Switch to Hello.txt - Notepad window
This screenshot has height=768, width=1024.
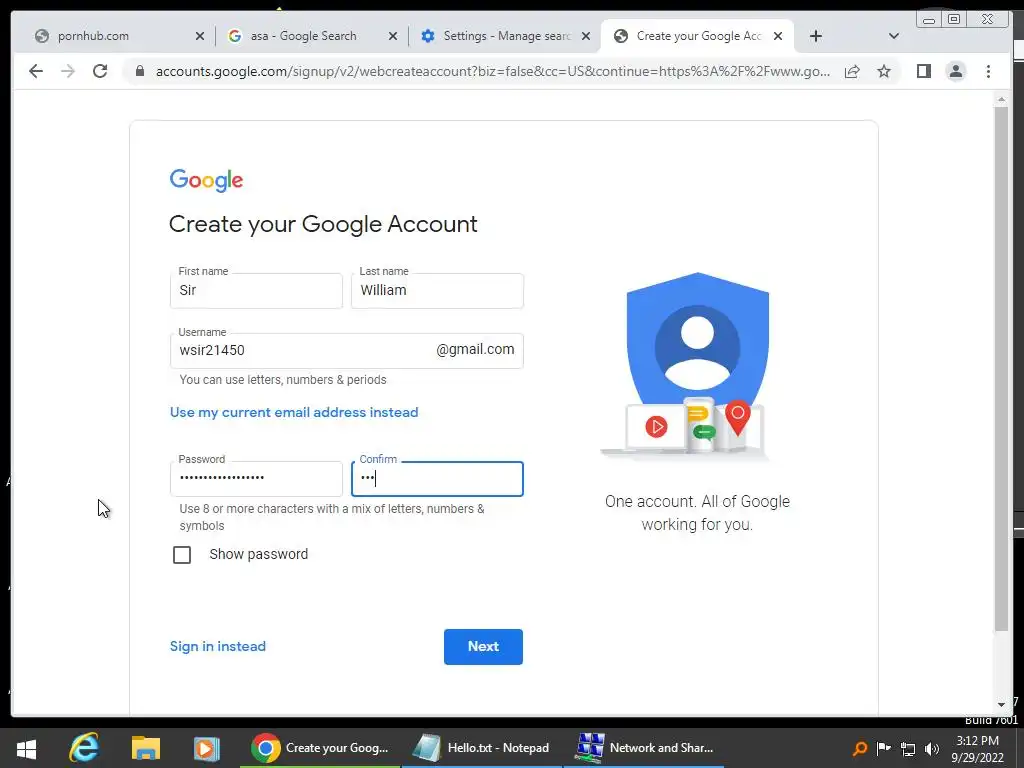point(481,748)
